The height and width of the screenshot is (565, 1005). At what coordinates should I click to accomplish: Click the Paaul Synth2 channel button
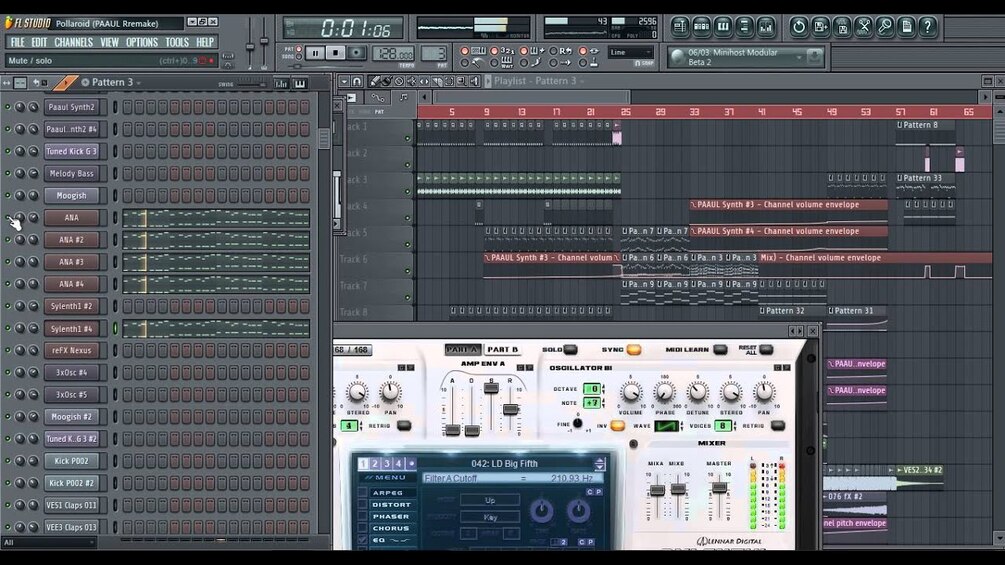click(71, 107)
